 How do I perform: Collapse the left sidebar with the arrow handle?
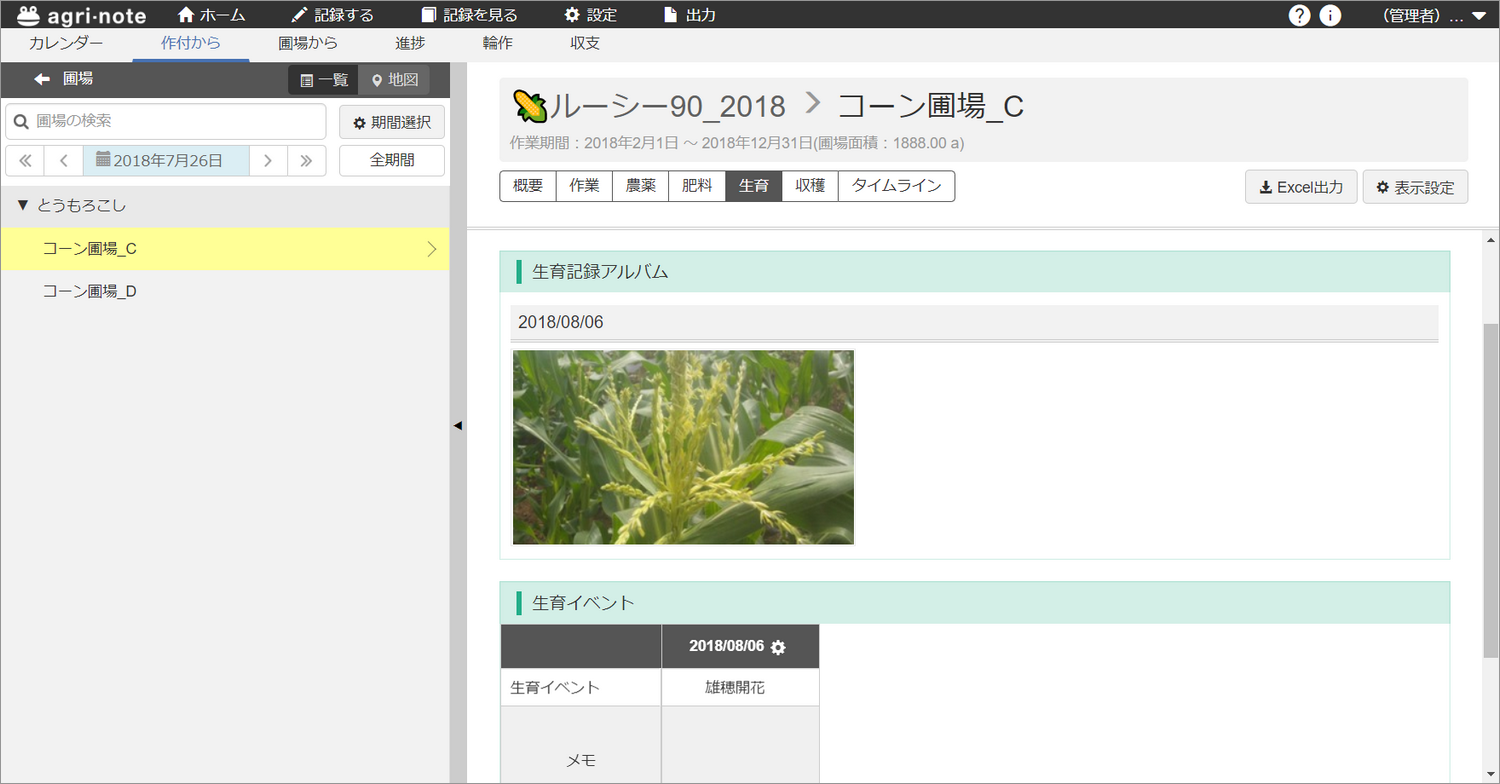pos(458,425)
